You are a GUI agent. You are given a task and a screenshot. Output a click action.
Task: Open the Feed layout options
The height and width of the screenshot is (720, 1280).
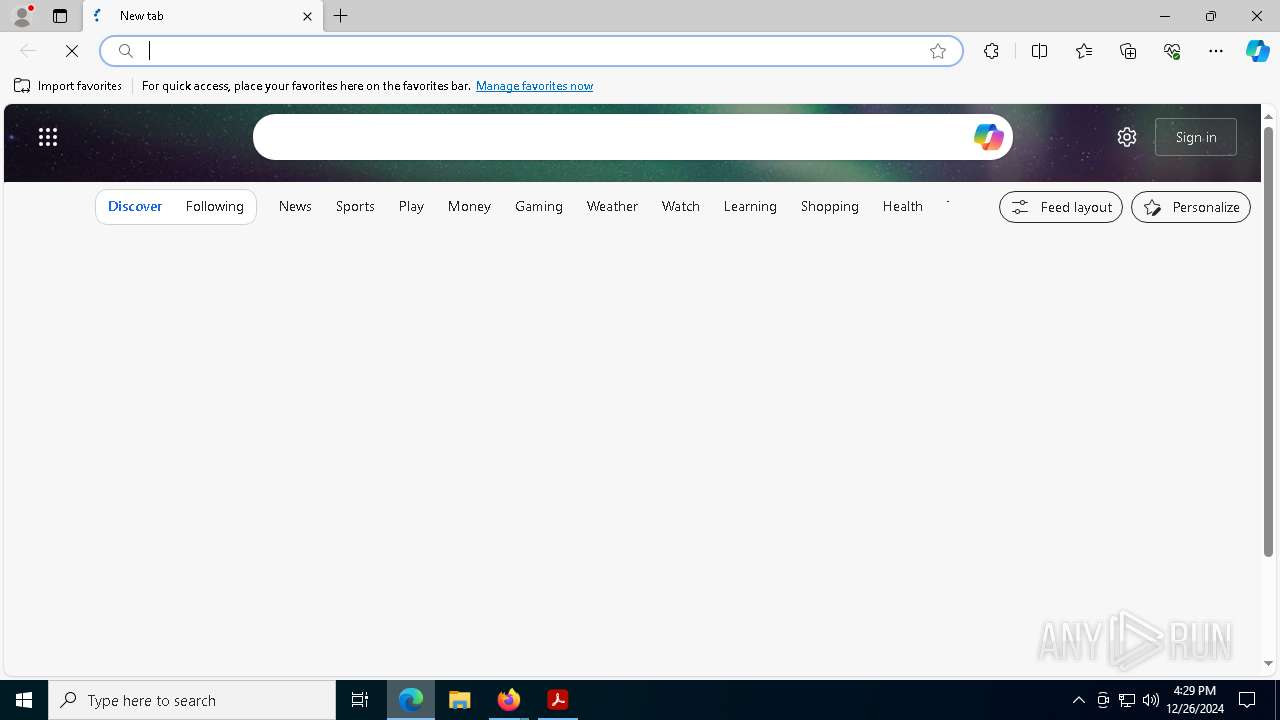1061,207
